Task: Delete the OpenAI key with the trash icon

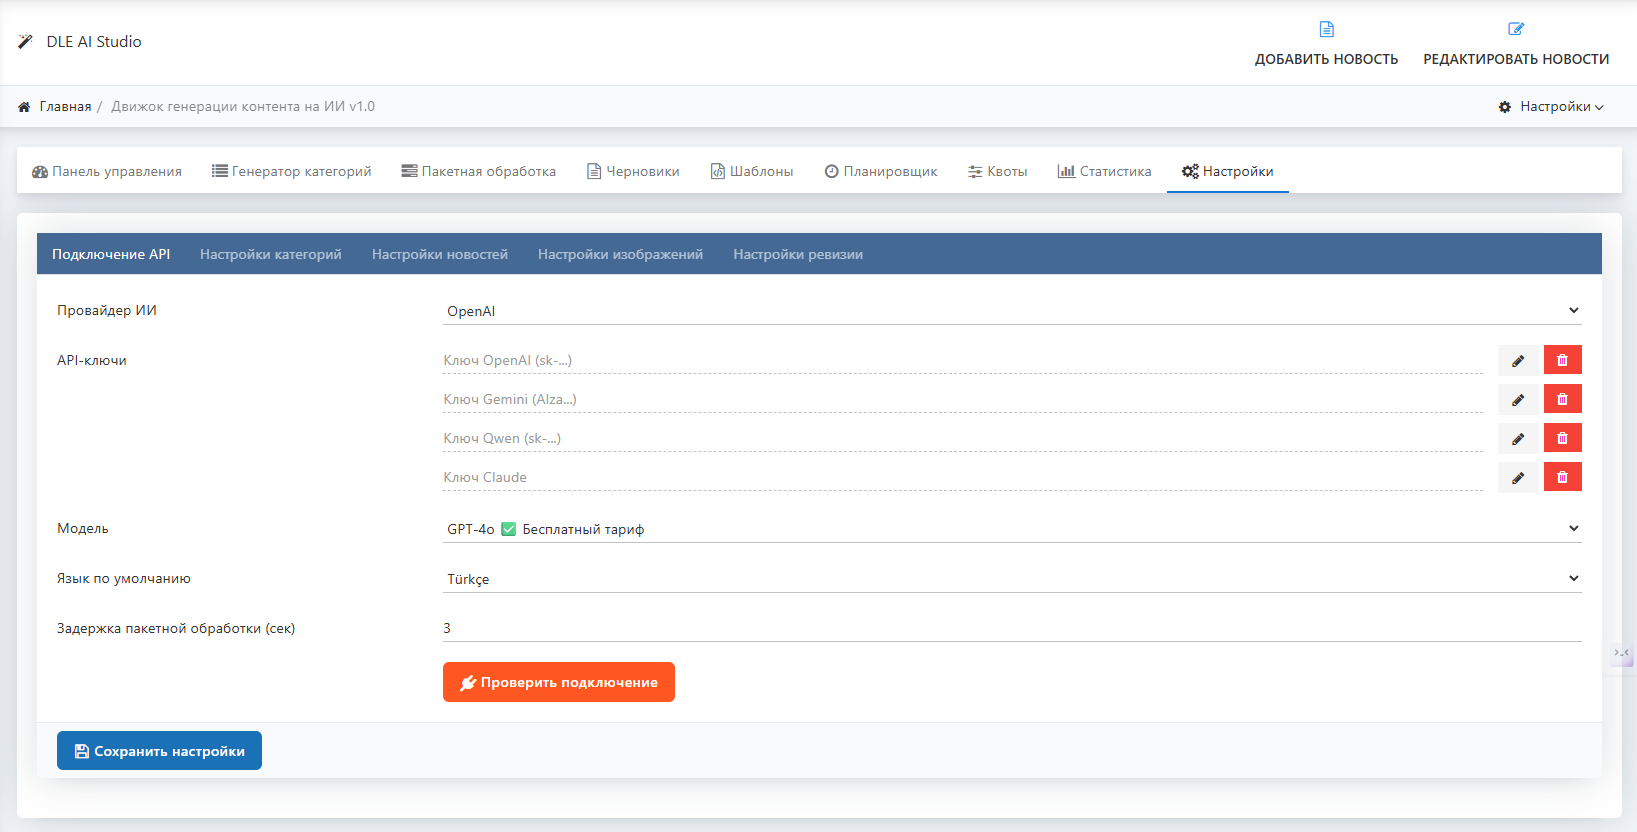Action: point(1562,361)
